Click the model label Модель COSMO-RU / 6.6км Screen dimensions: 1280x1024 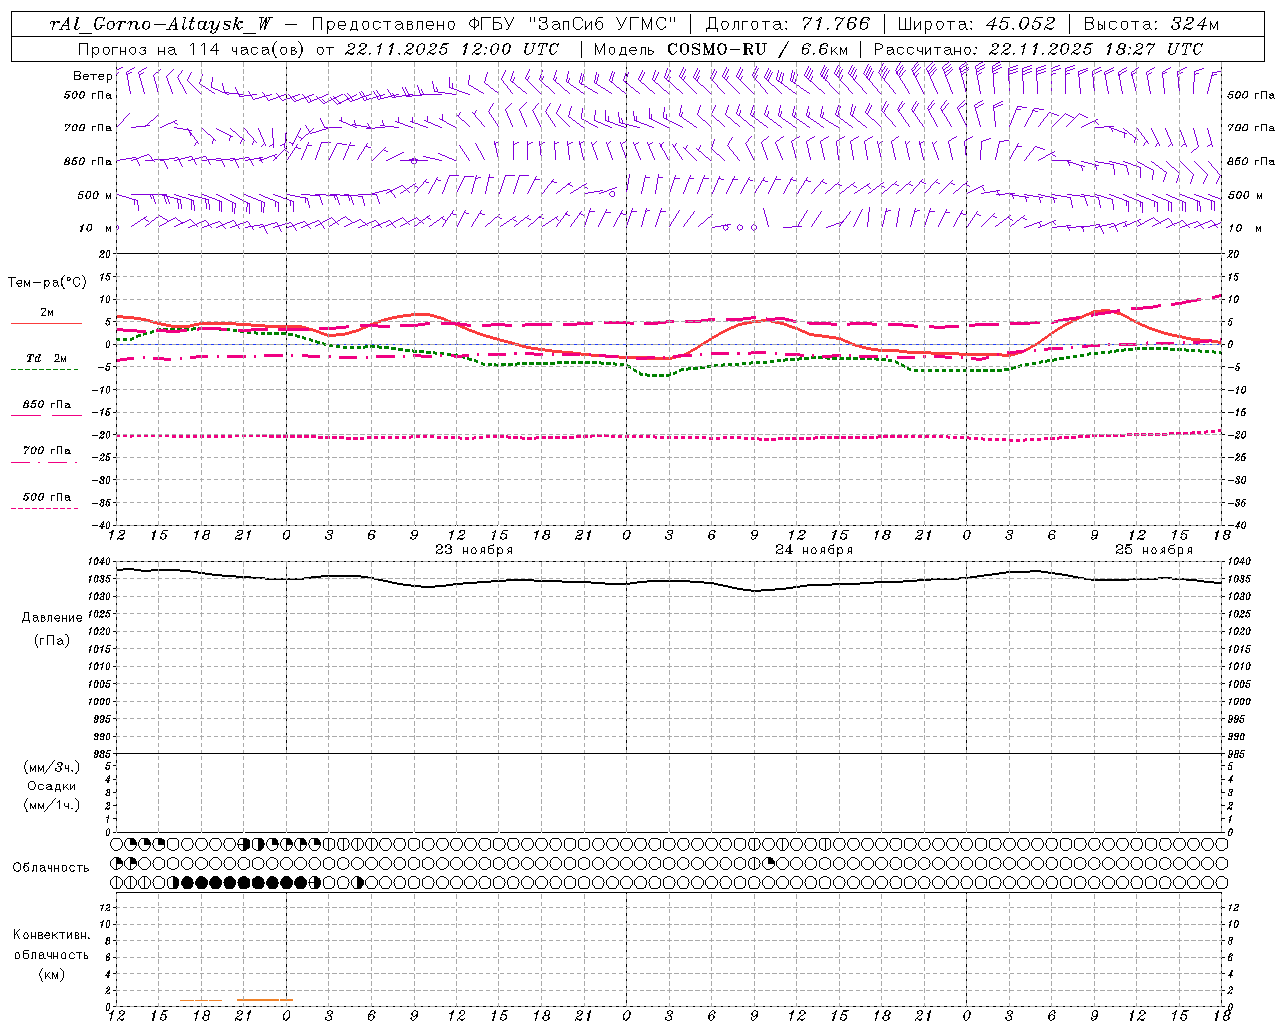click(721, 49)
